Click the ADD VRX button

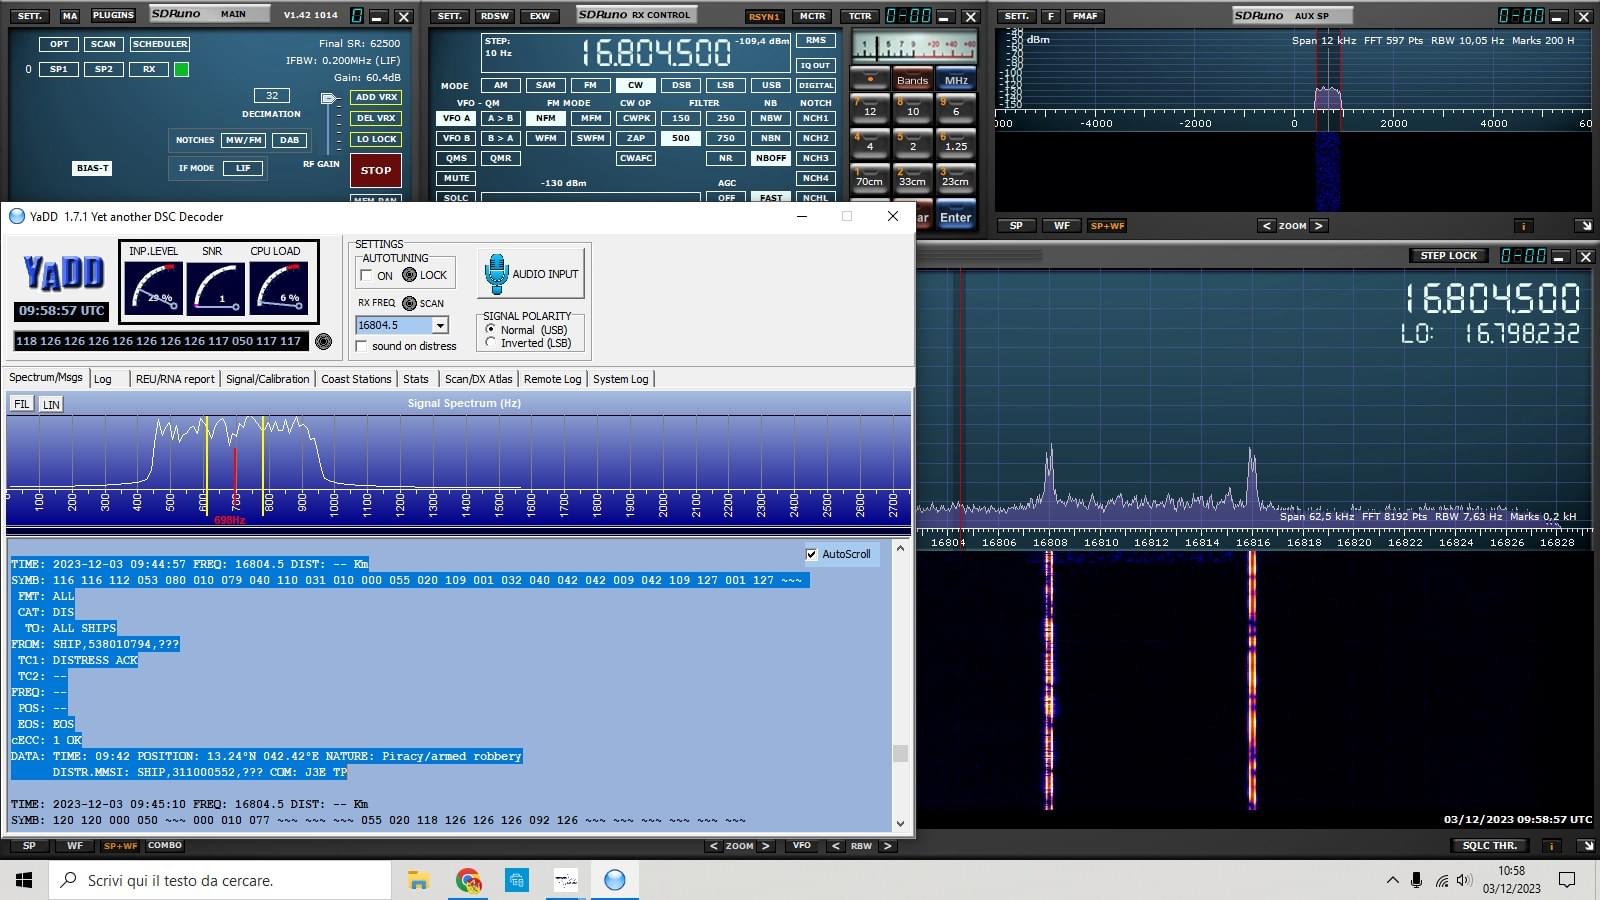point(376,97)
